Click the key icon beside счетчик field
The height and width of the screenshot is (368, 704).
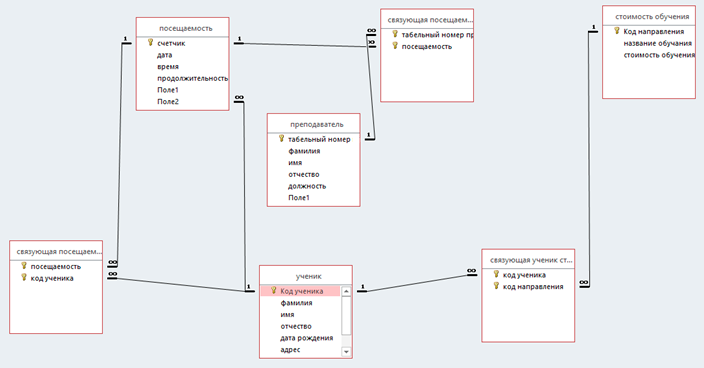coord(150,42)
